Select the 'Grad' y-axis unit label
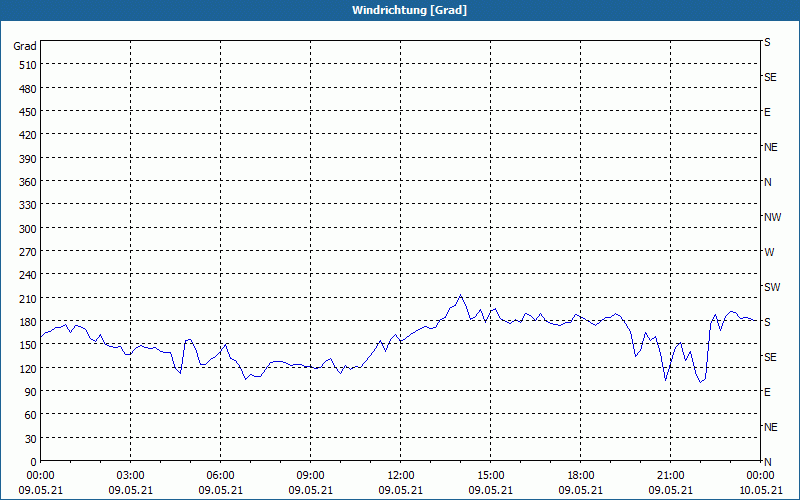The width and height of the screenshot is (800, 500). 25,46
